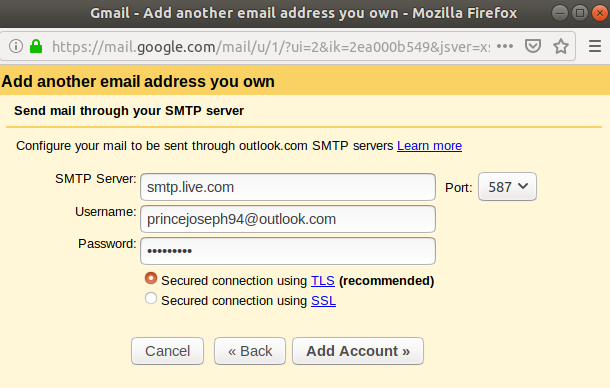Click the green secure connection padlock

[x=36, y=46]
